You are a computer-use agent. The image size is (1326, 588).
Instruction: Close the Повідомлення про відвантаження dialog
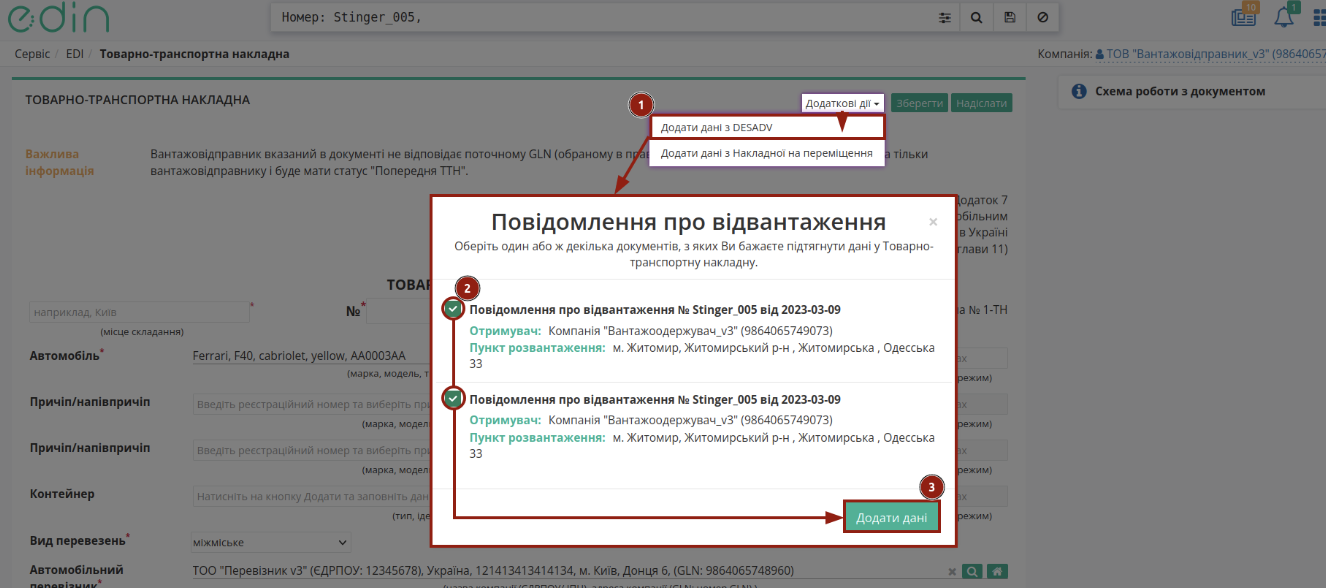(933, 222)
